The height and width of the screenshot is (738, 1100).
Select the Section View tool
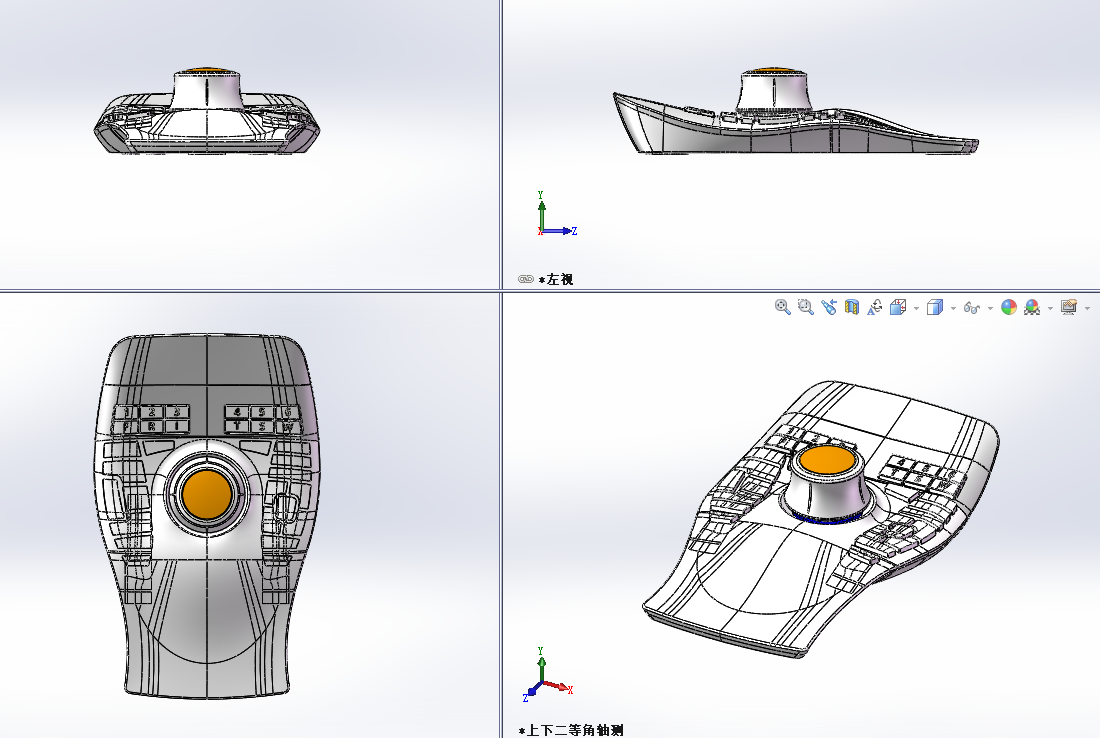[x=851, y=307]
